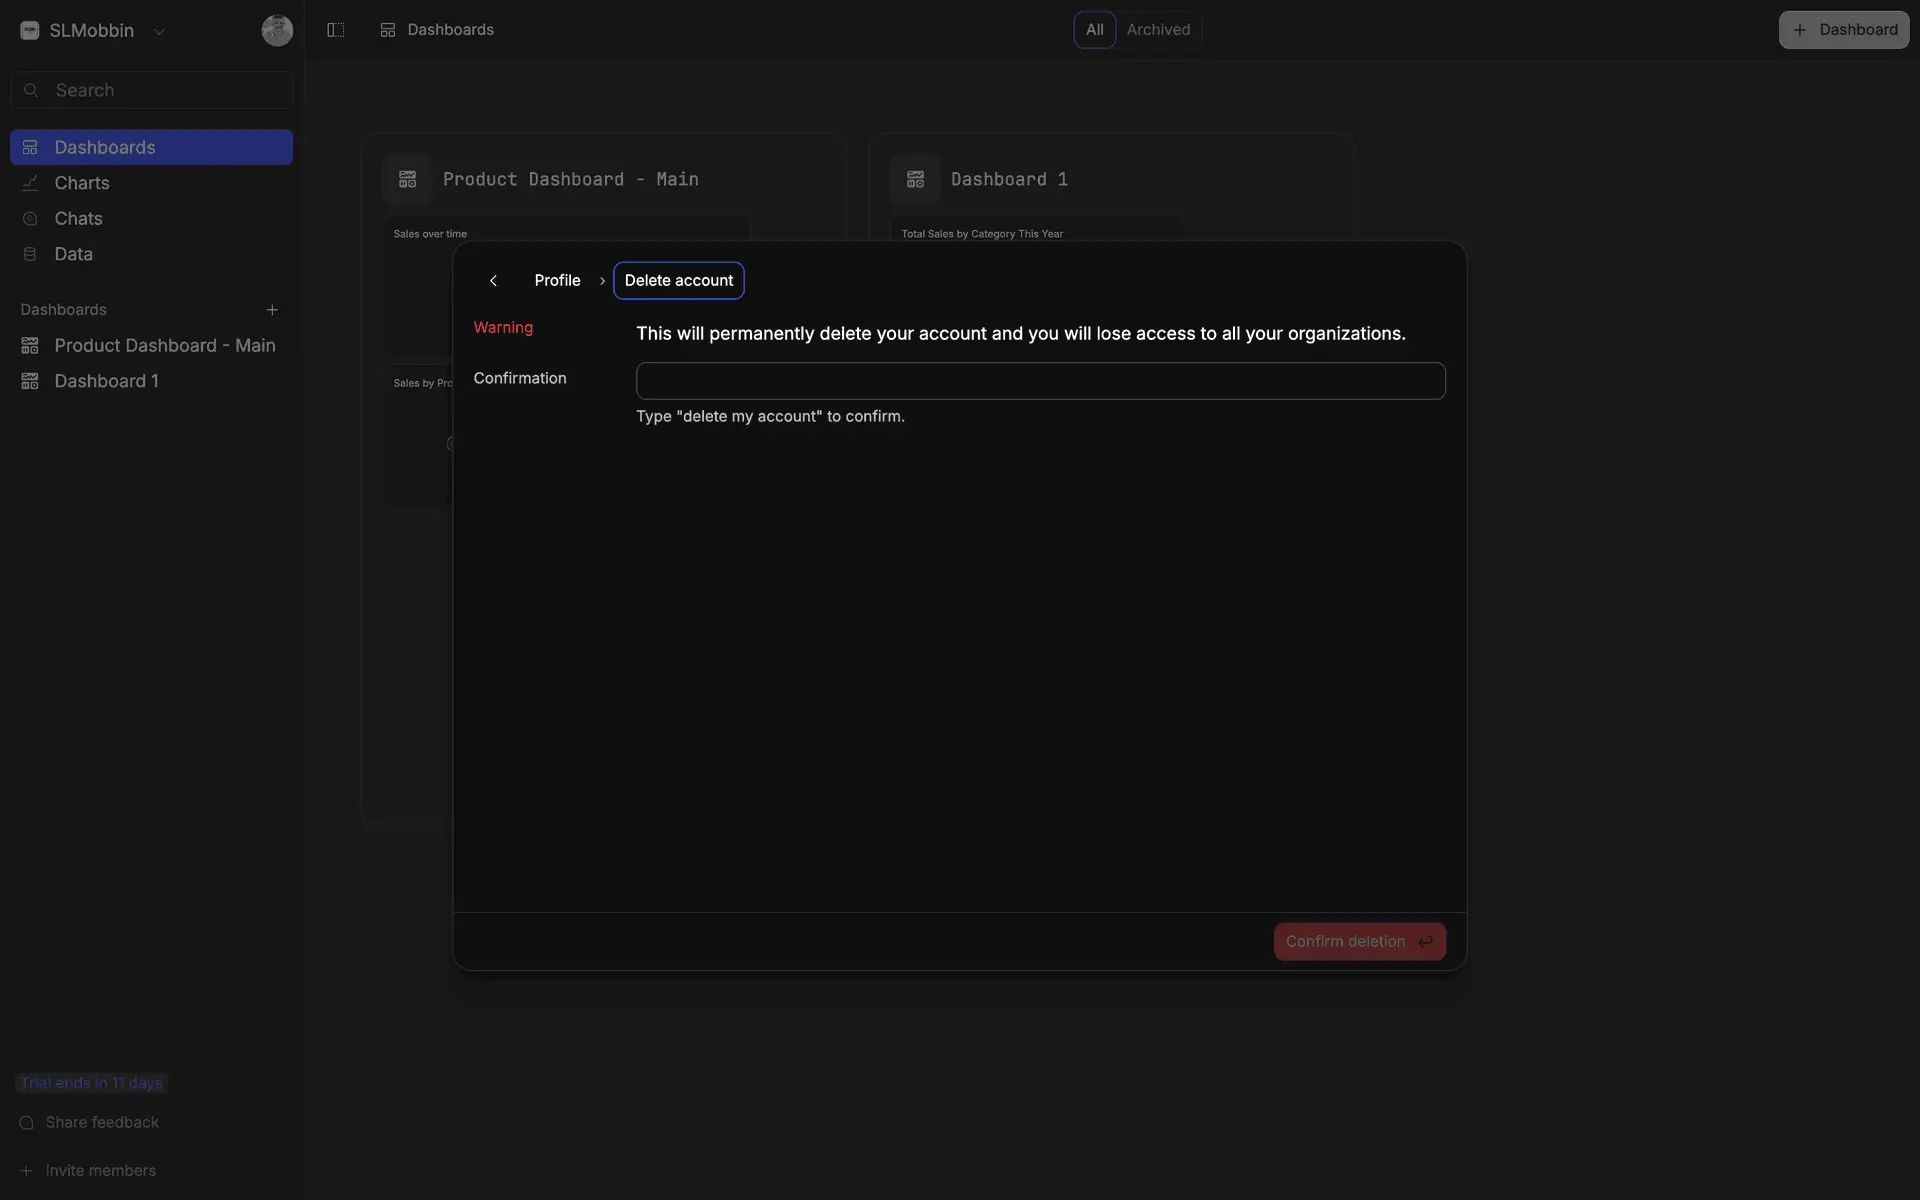Focus the Confirmation text field
1920x1200 pixels.
tap(1040, 381)
